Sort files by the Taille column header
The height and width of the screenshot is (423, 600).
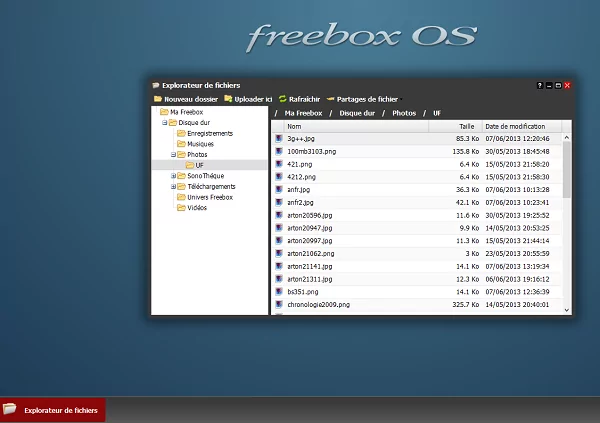pos(466,127)
